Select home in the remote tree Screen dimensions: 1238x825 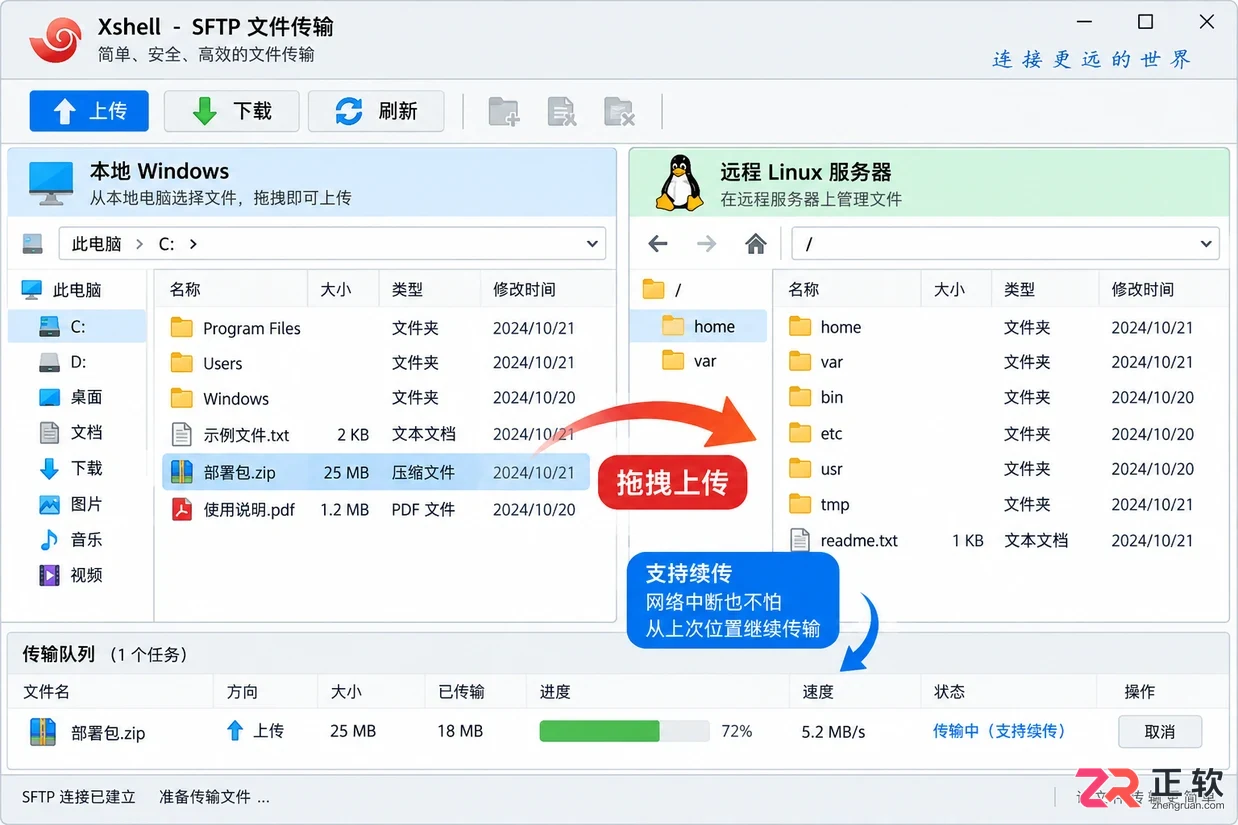coord(698,326)
